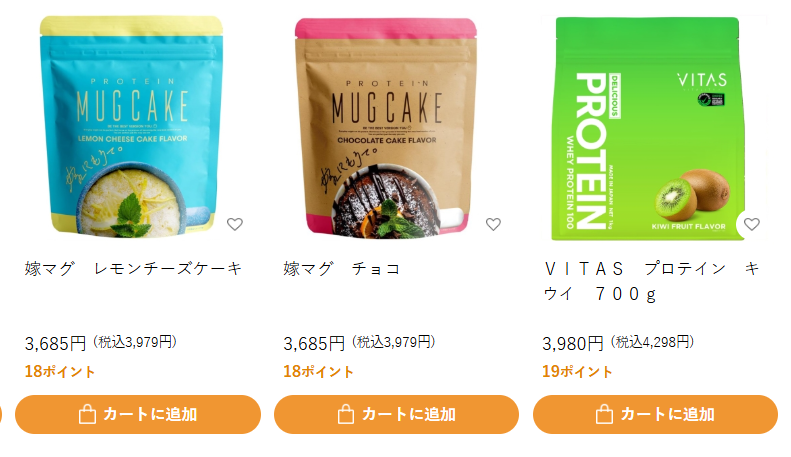Open lemon cheese cake flavor package image
The height and width of the screenshot is (457, 791).
pos(132,127)
